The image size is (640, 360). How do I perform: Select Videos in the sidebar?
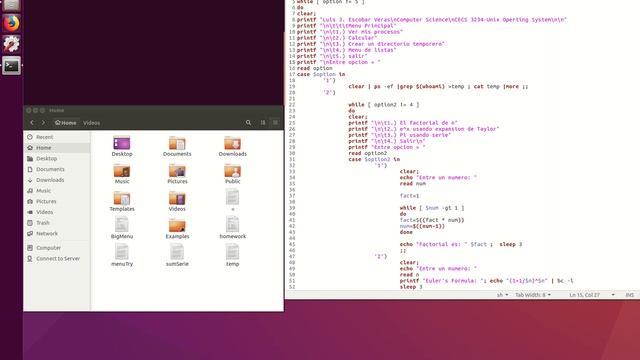point(57,212)
